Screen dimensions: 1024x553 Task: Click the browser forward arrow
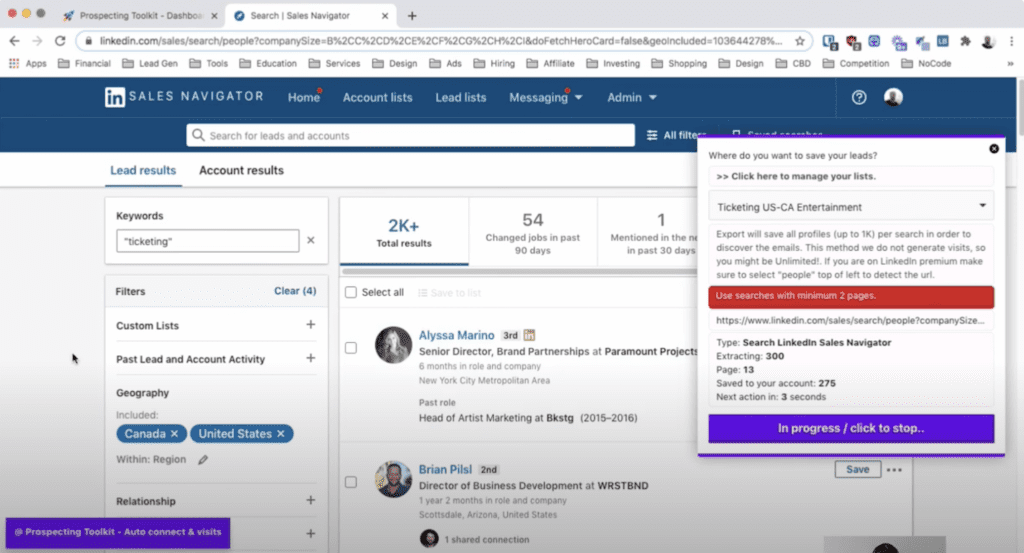(x=37, y=40)
